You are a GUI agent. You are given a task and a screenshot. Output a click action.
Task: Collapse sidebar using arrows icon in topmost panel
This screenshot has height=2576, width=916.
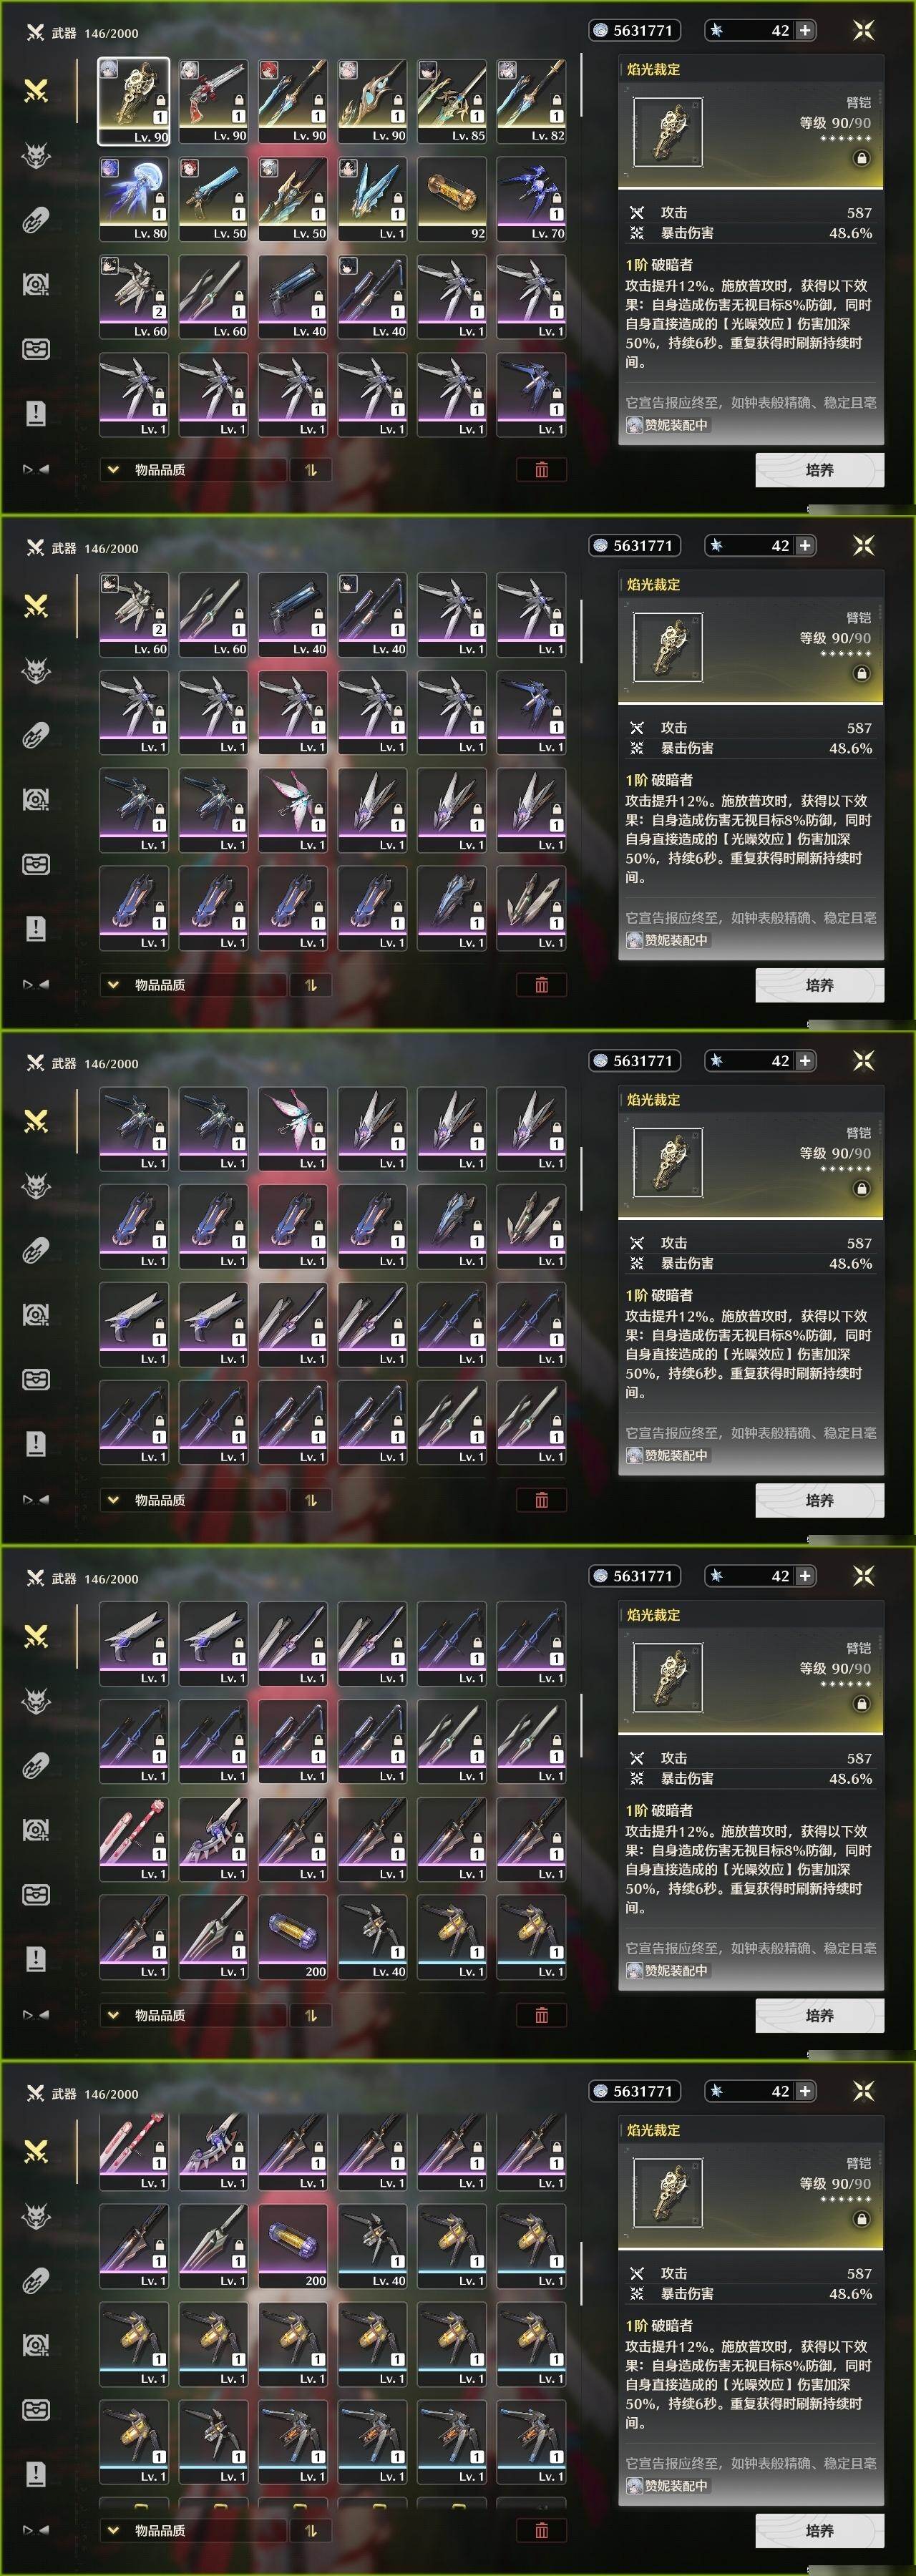tap(36, 469)
